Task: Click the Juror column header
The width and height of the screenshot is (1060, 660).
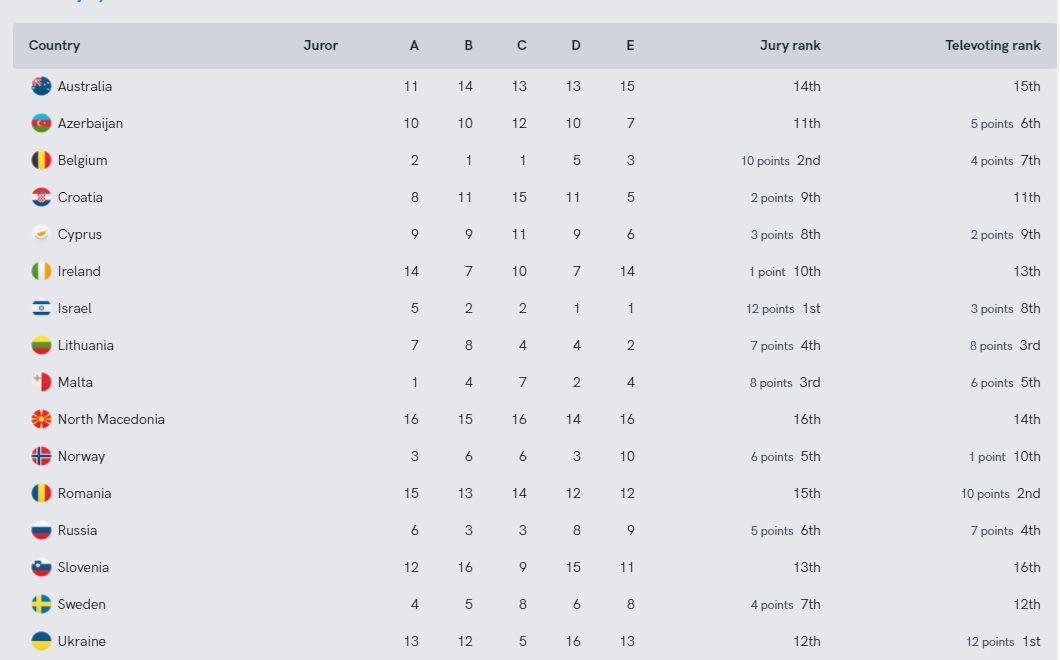Action: pos(321,45)
